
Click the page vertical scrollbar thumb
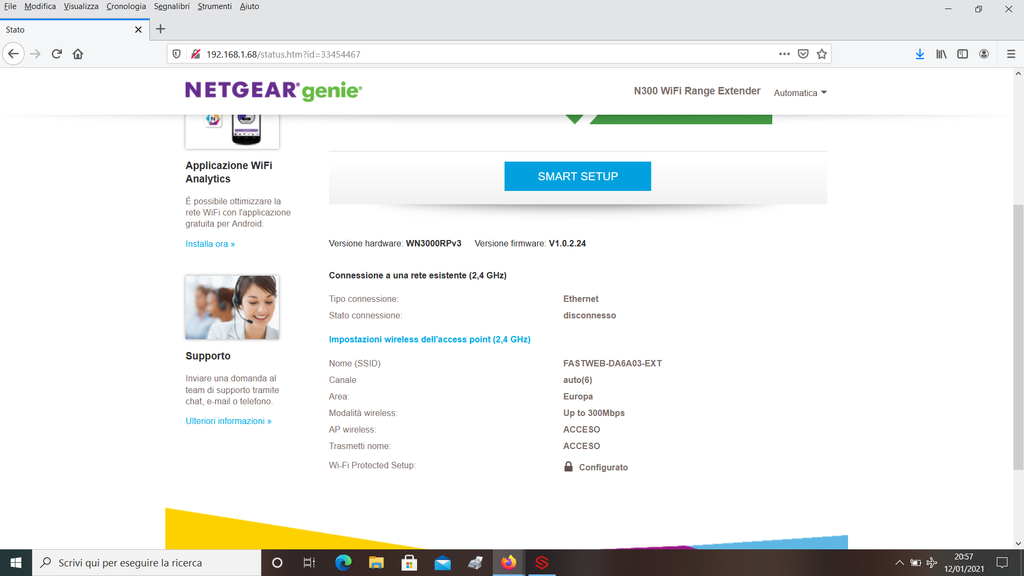coord(1018,336)
